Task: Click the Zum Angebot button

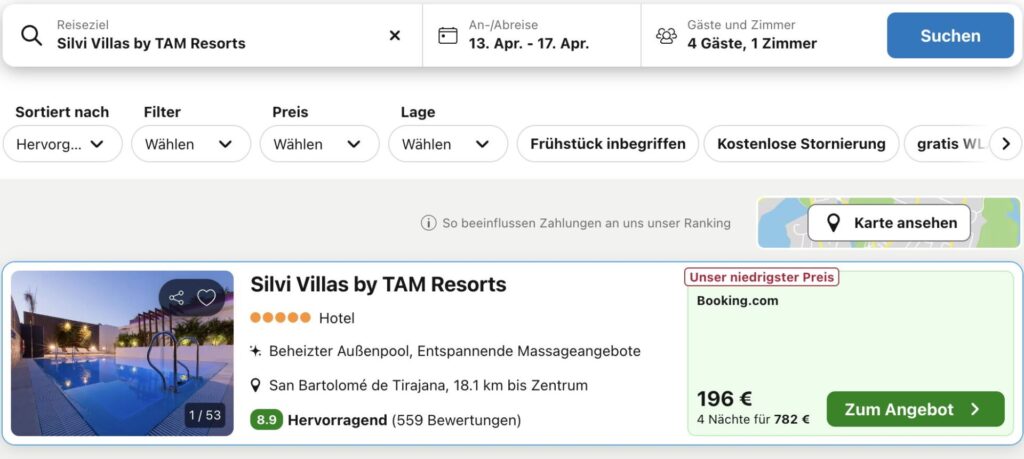Action: coord(915,409)
